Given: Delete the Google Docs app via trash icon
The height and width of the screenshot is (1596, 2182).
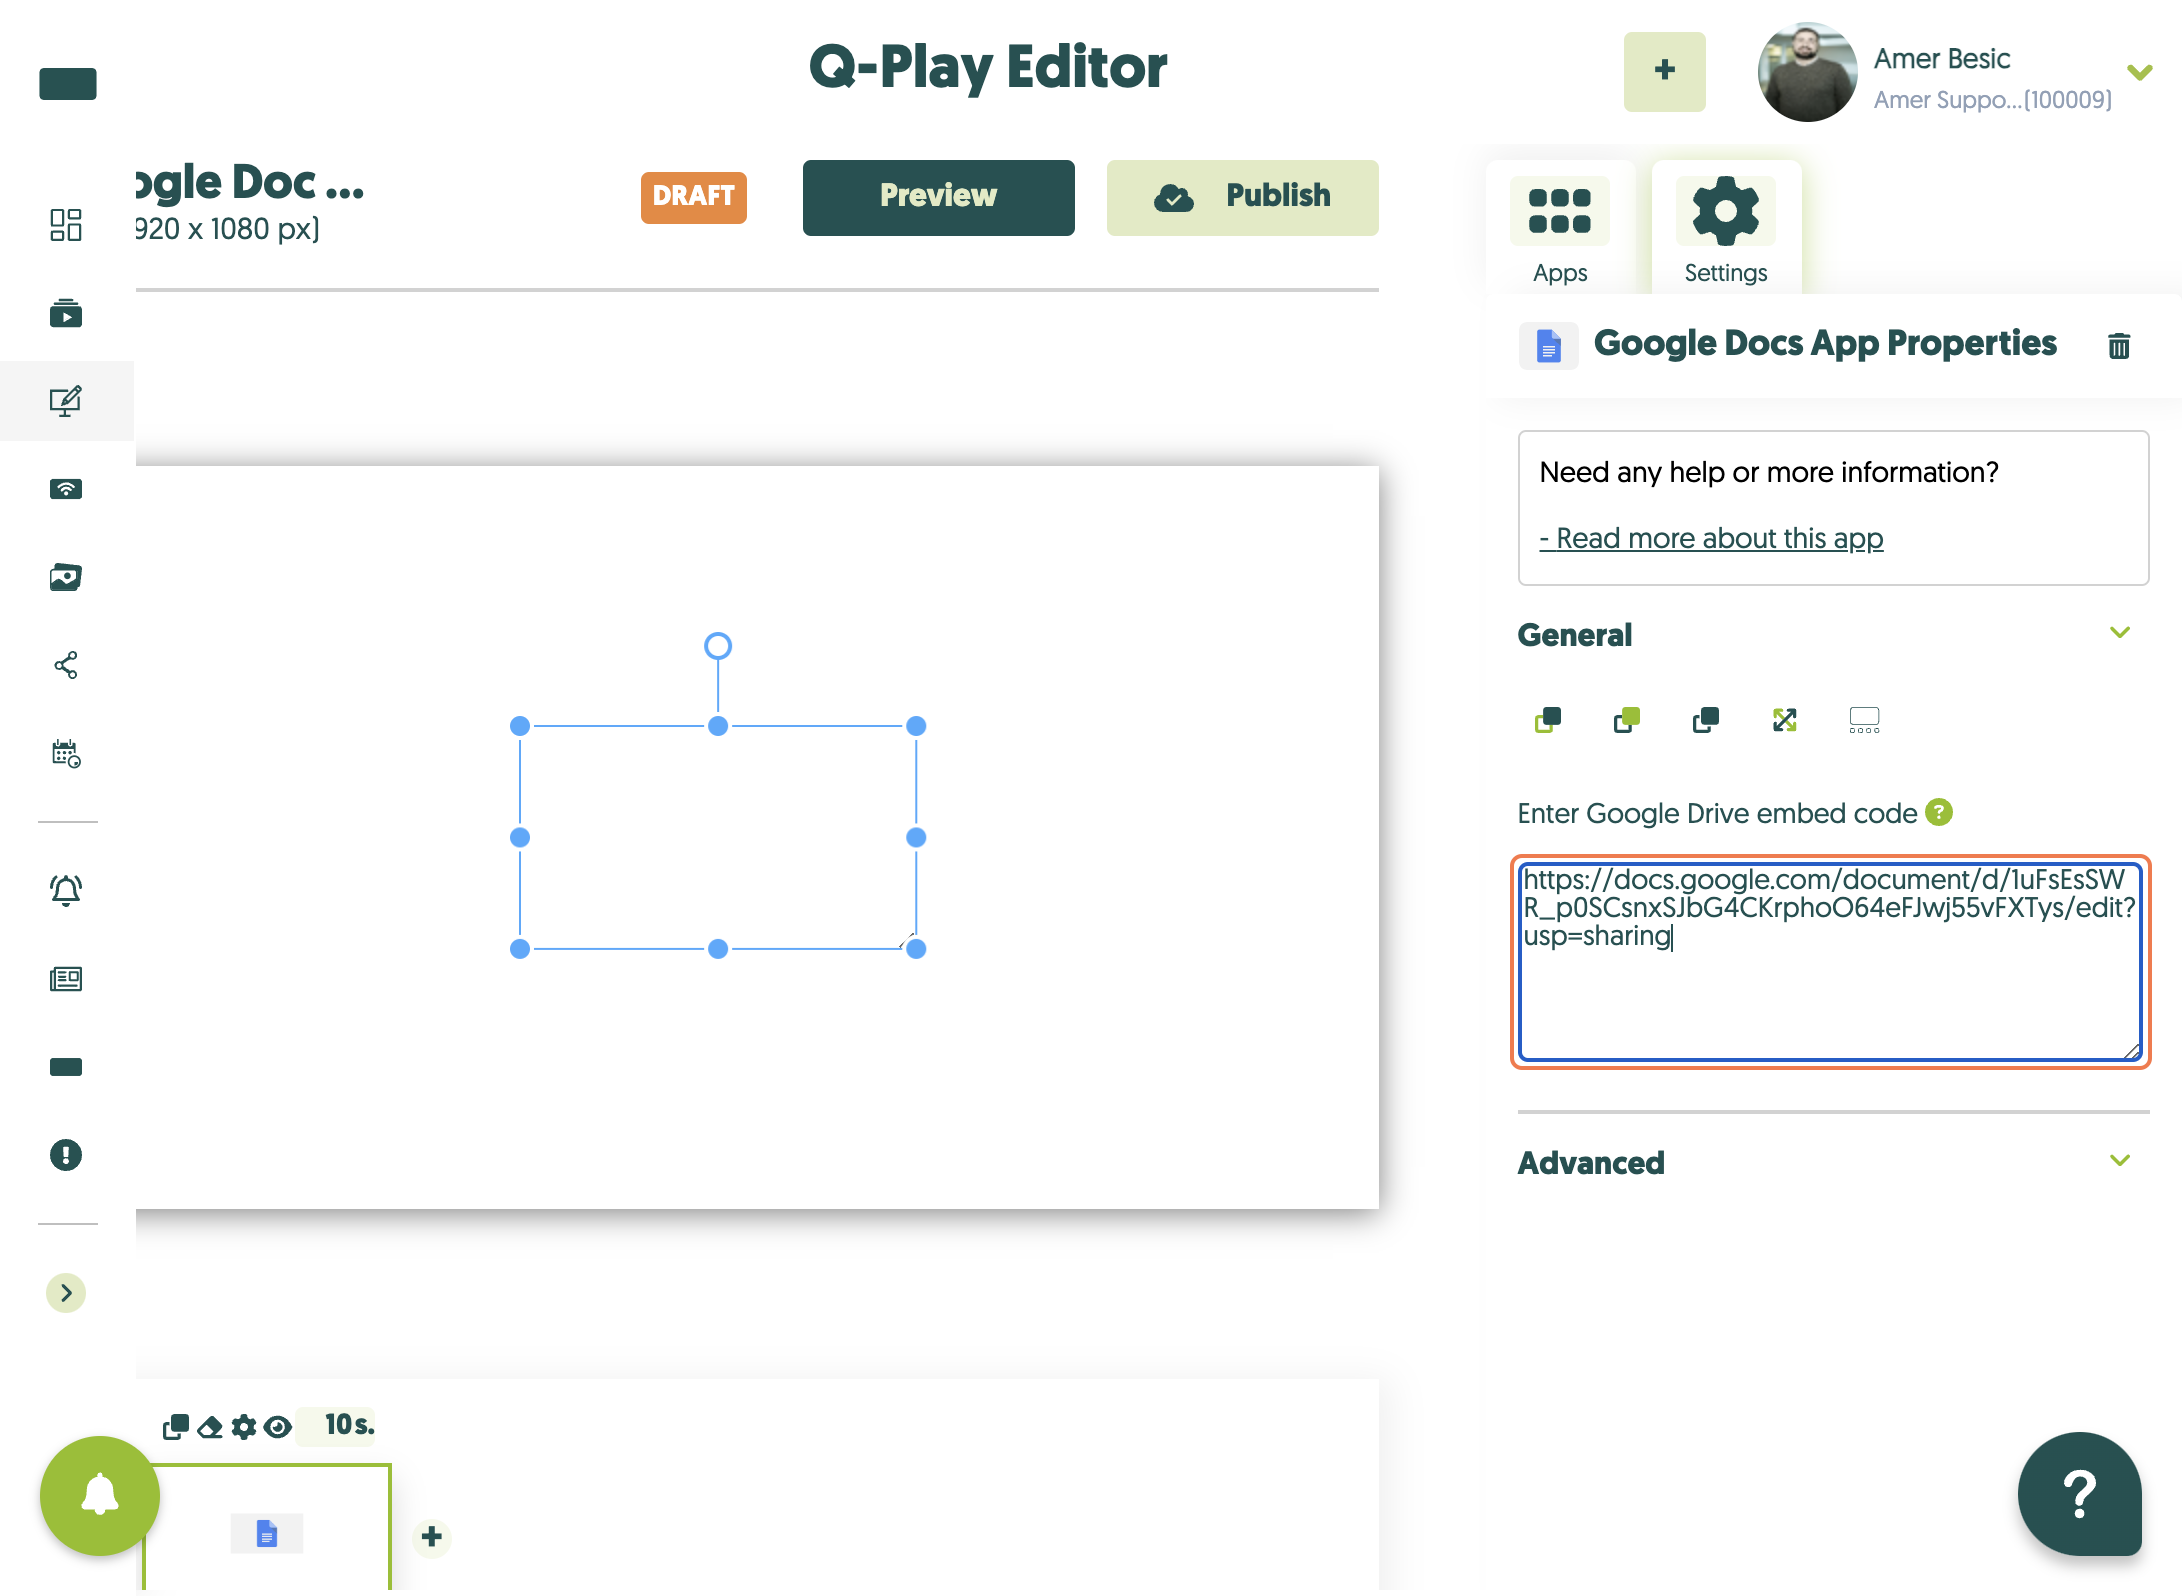Looking at the screenshot, I should (x=2119, y=346).
